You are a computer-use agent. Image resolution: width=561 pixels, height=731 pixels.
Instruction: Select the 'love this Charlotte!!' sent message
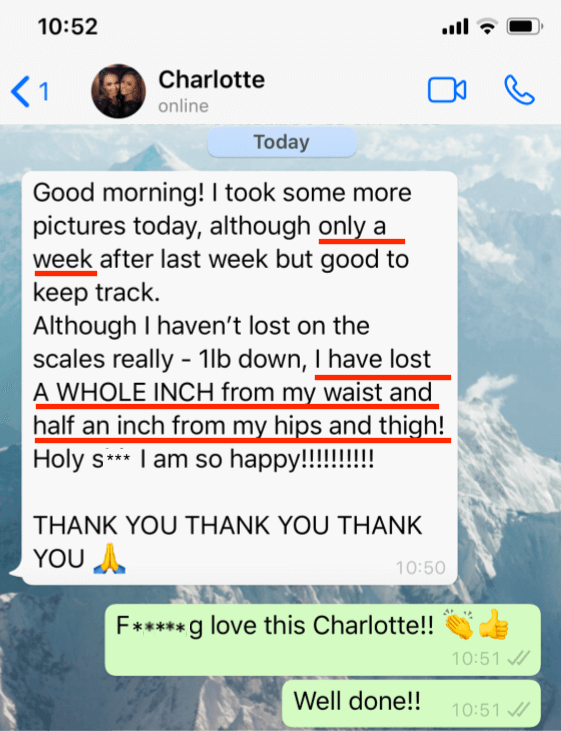(323, 640)
